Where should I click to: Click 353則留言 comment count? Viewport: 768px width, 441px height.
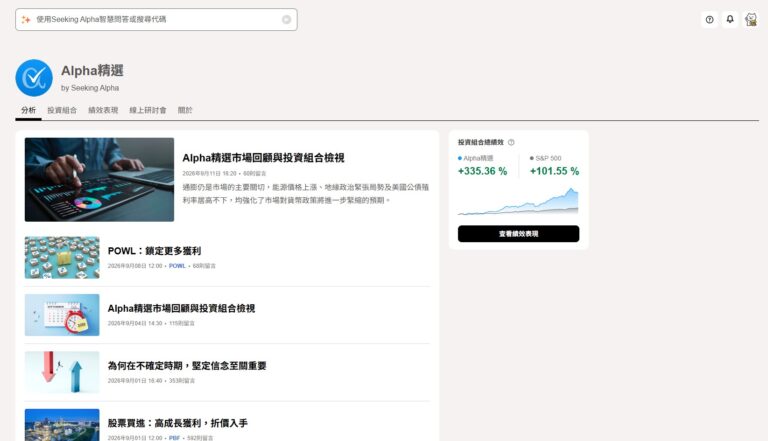[182, 381]
